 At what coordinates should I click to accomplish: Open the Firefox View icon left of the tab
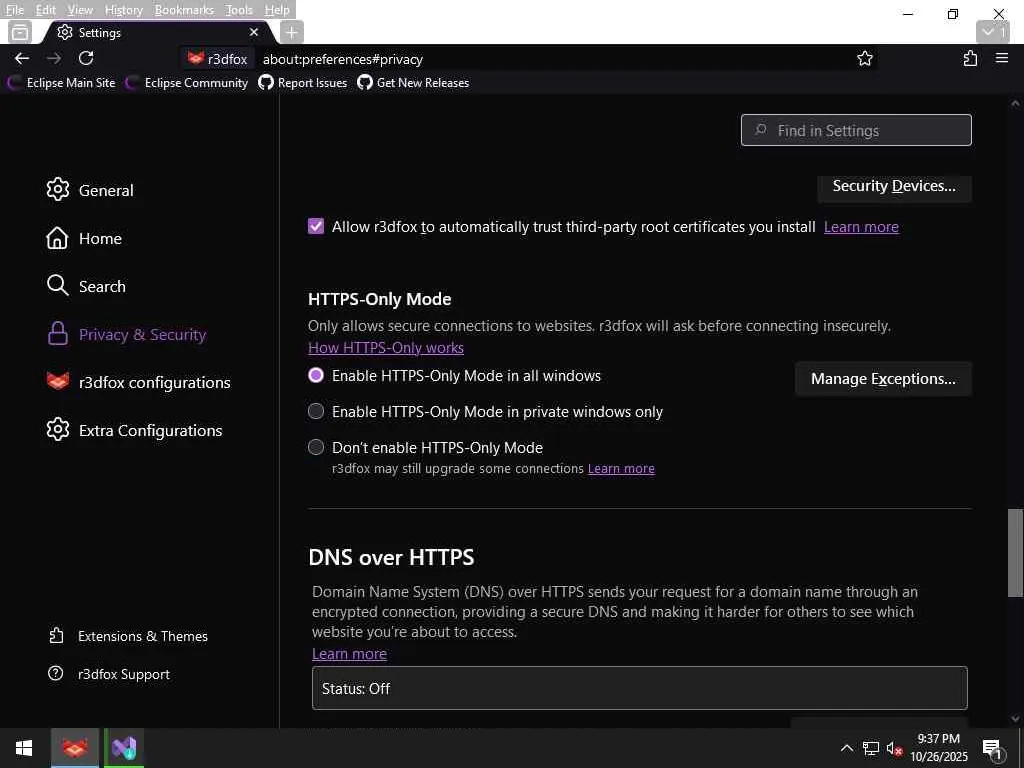coord(20,31)
